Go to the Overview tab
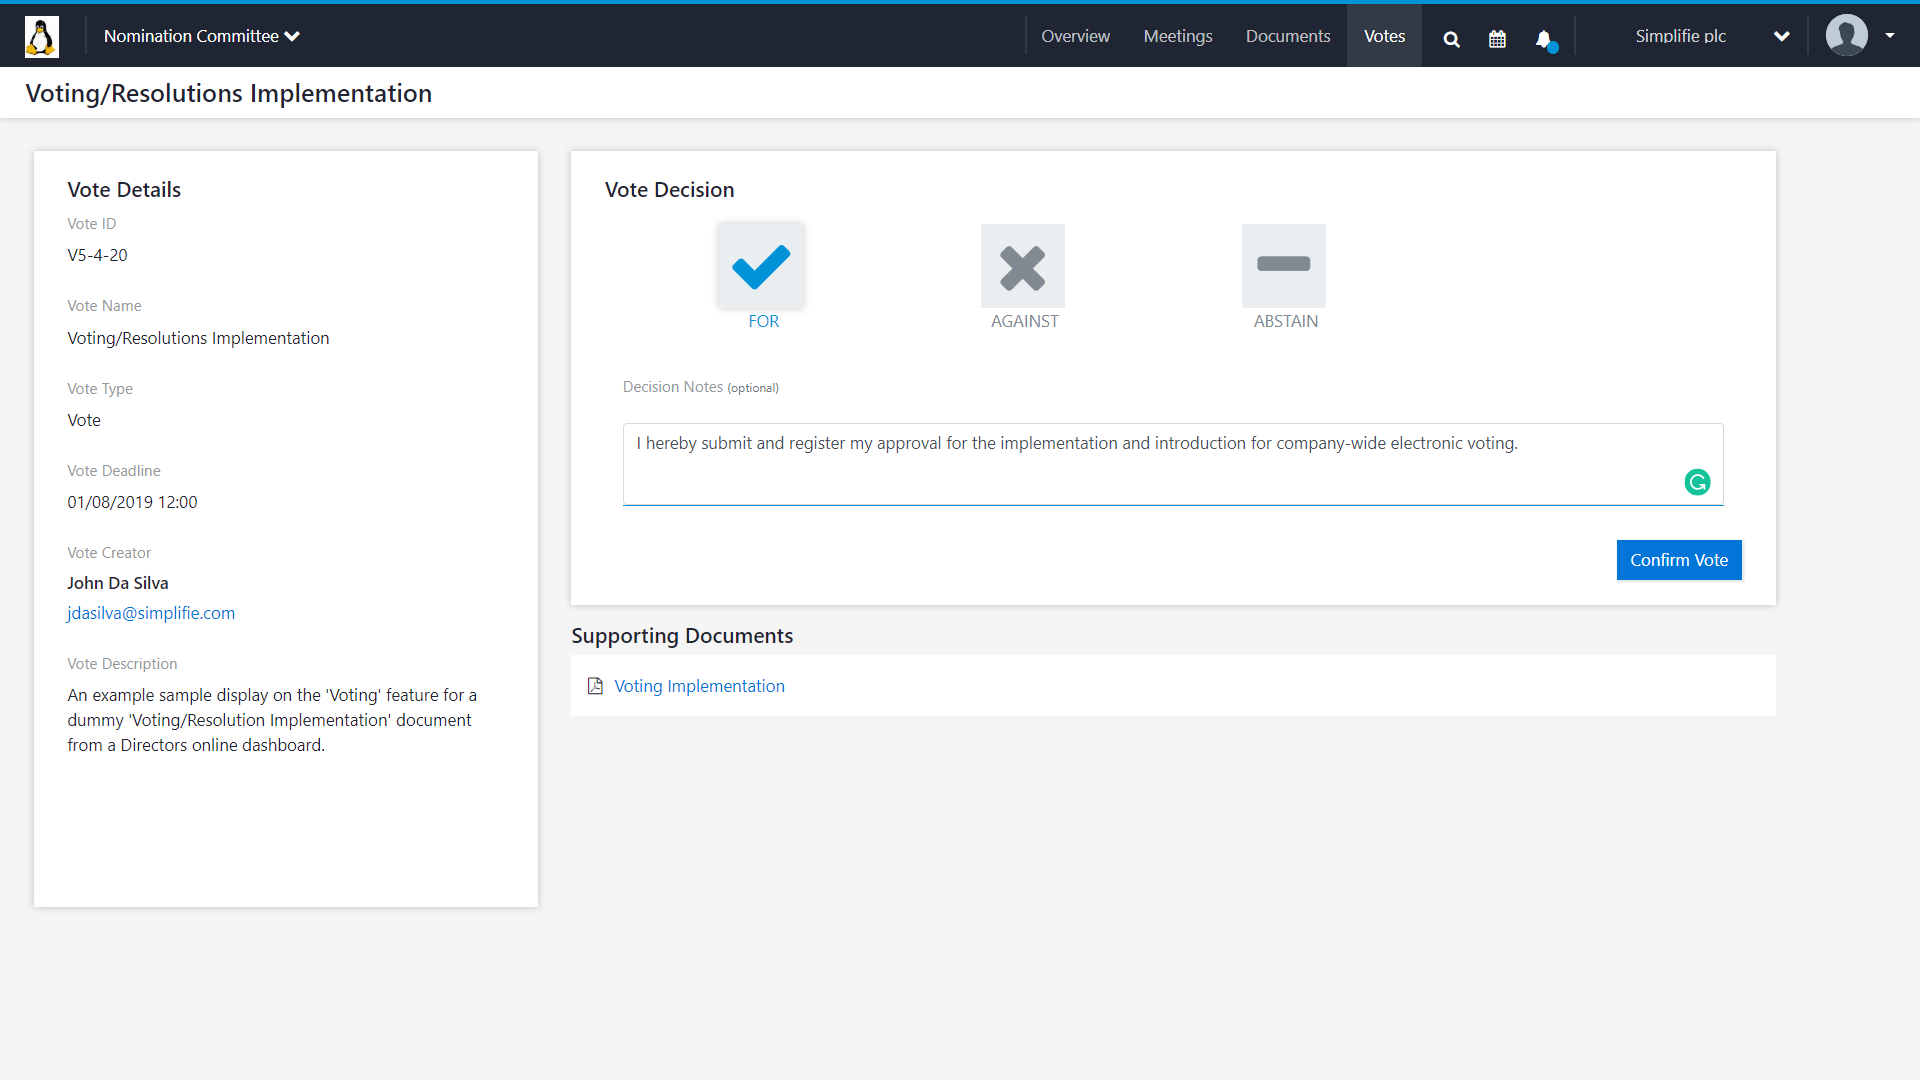Viewport: 1920px width, 1080px height. tap(1075, 36)
